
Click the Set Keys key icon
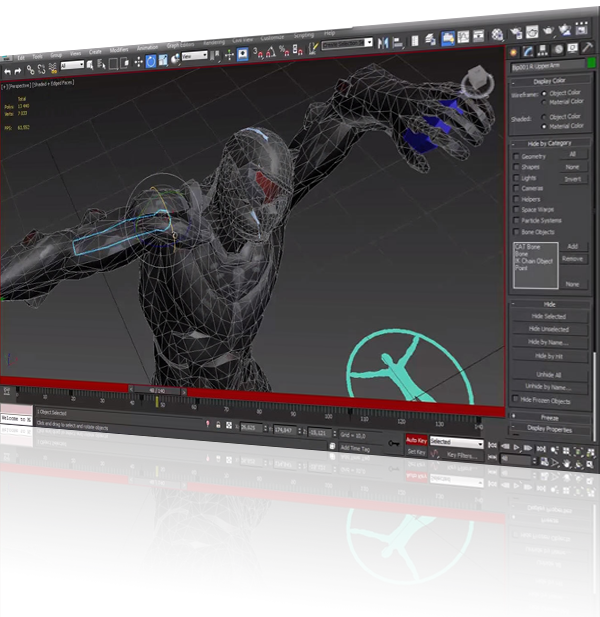click(x=393, y=443)
